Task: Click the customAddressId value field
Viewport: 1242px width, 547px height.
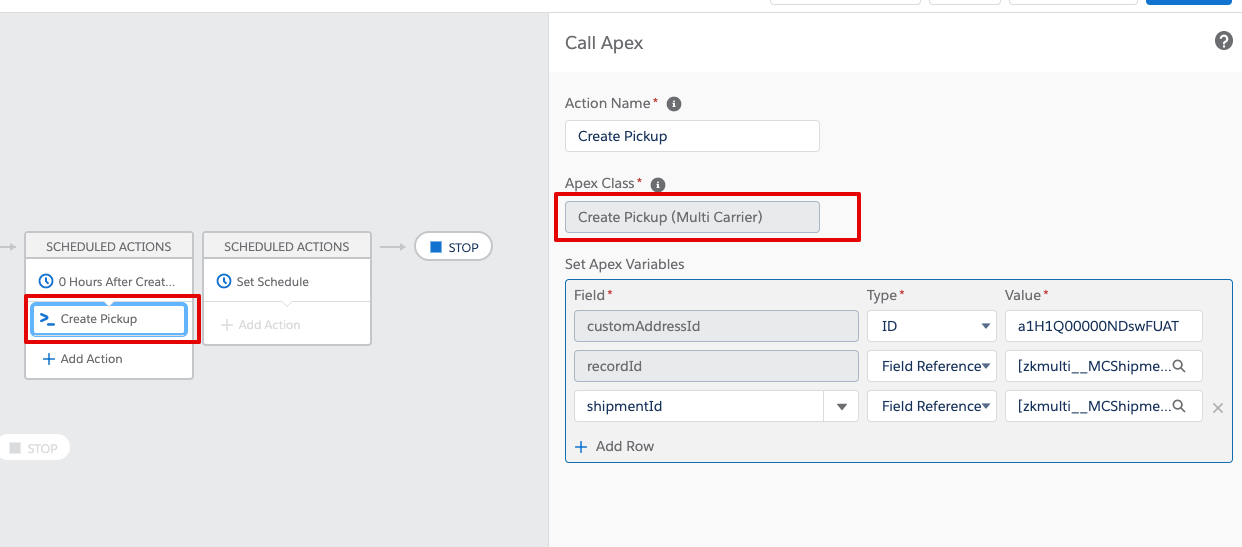Action: pos(1104,326)
